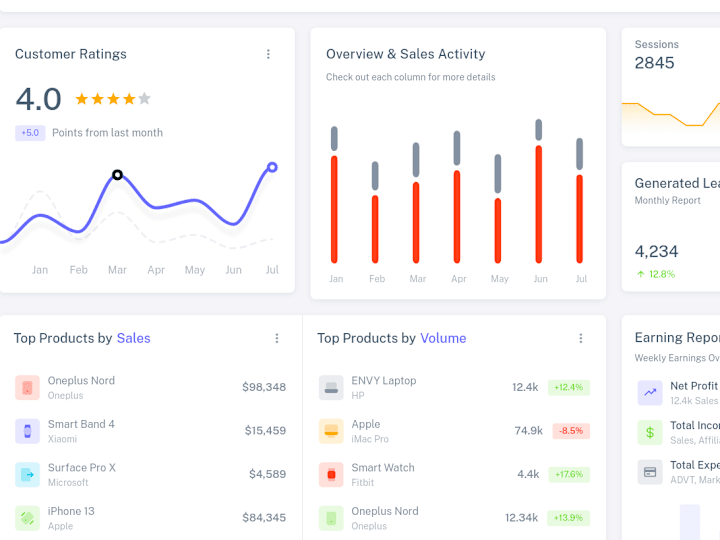
Task: Click the Sessions 2845 count
Action: point(654,63)
